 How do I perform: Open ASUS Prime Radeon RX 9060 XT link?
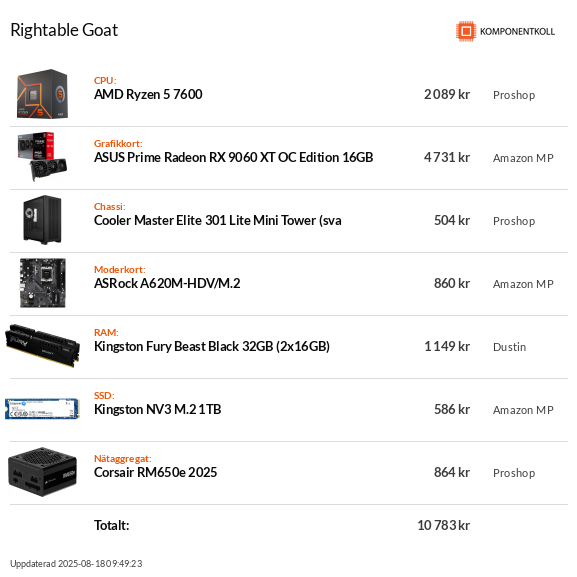[233, 157]
